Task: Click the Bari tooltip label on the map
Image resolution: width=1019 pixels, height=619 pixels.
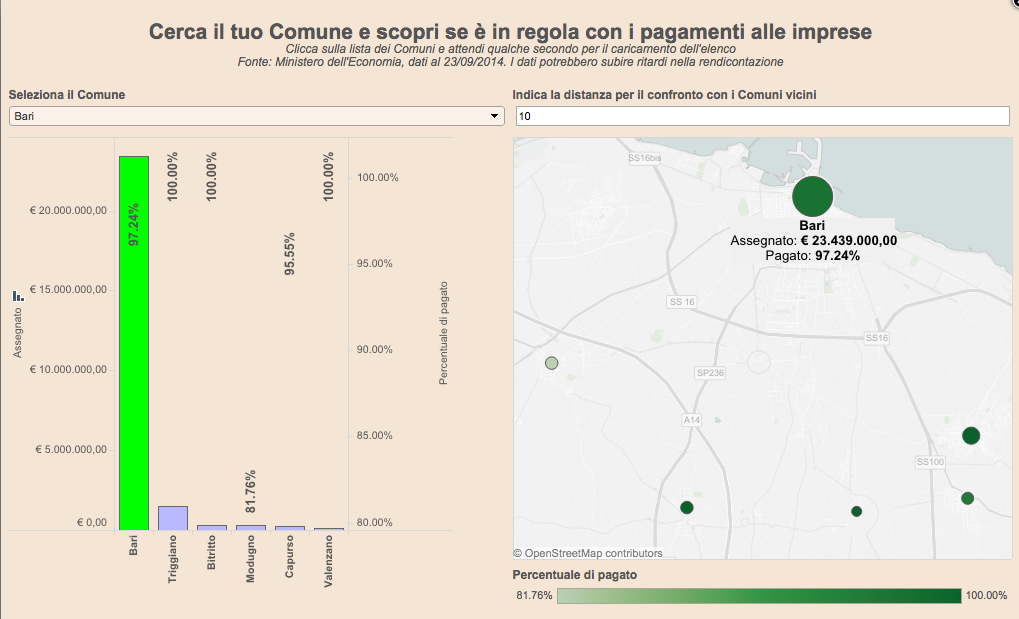Action: click(813, 226)
